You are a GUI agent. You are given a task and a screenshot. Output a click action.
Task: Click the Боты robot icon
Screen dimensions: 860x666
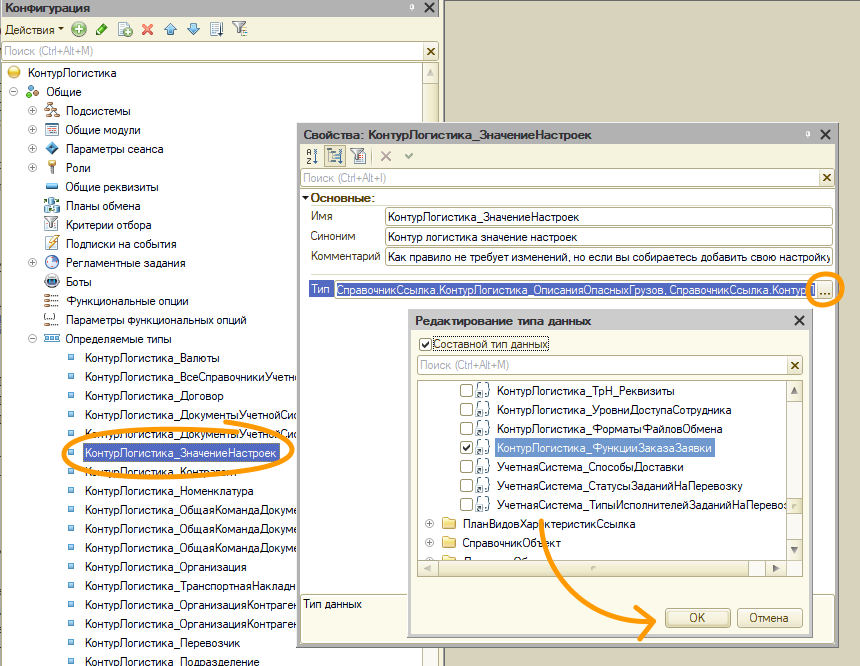click(x=52, y=281)
